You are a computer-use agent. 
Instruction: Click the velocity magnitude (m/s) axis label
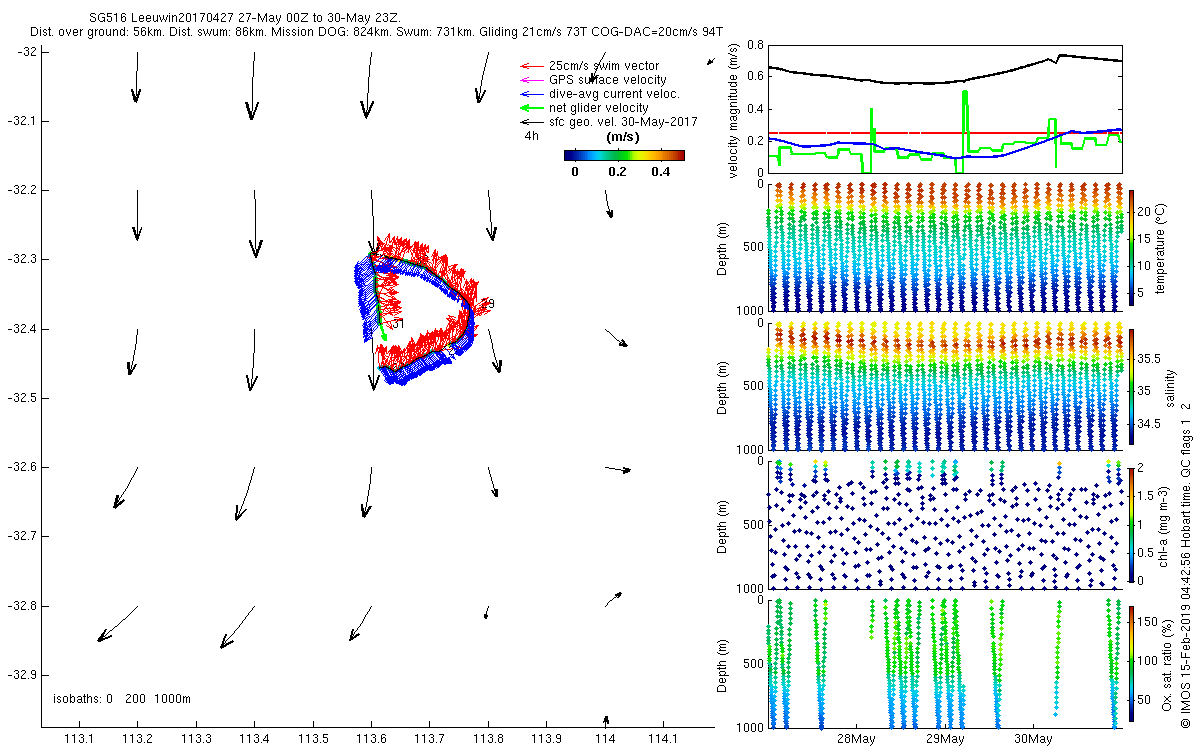click(x=735, y=110)
